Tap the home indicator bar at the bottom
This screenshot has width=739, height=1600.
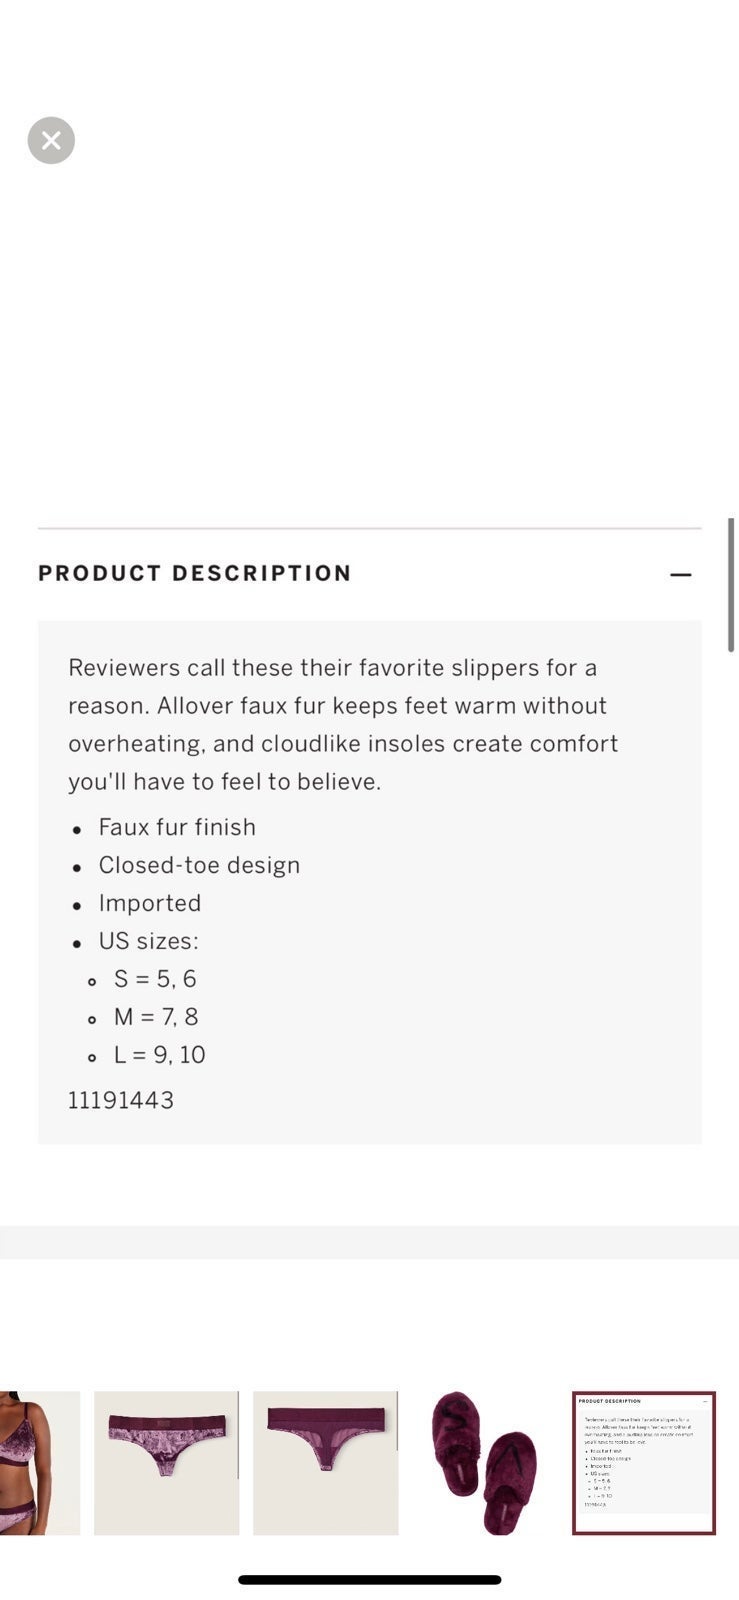[x=369, y=1580]
